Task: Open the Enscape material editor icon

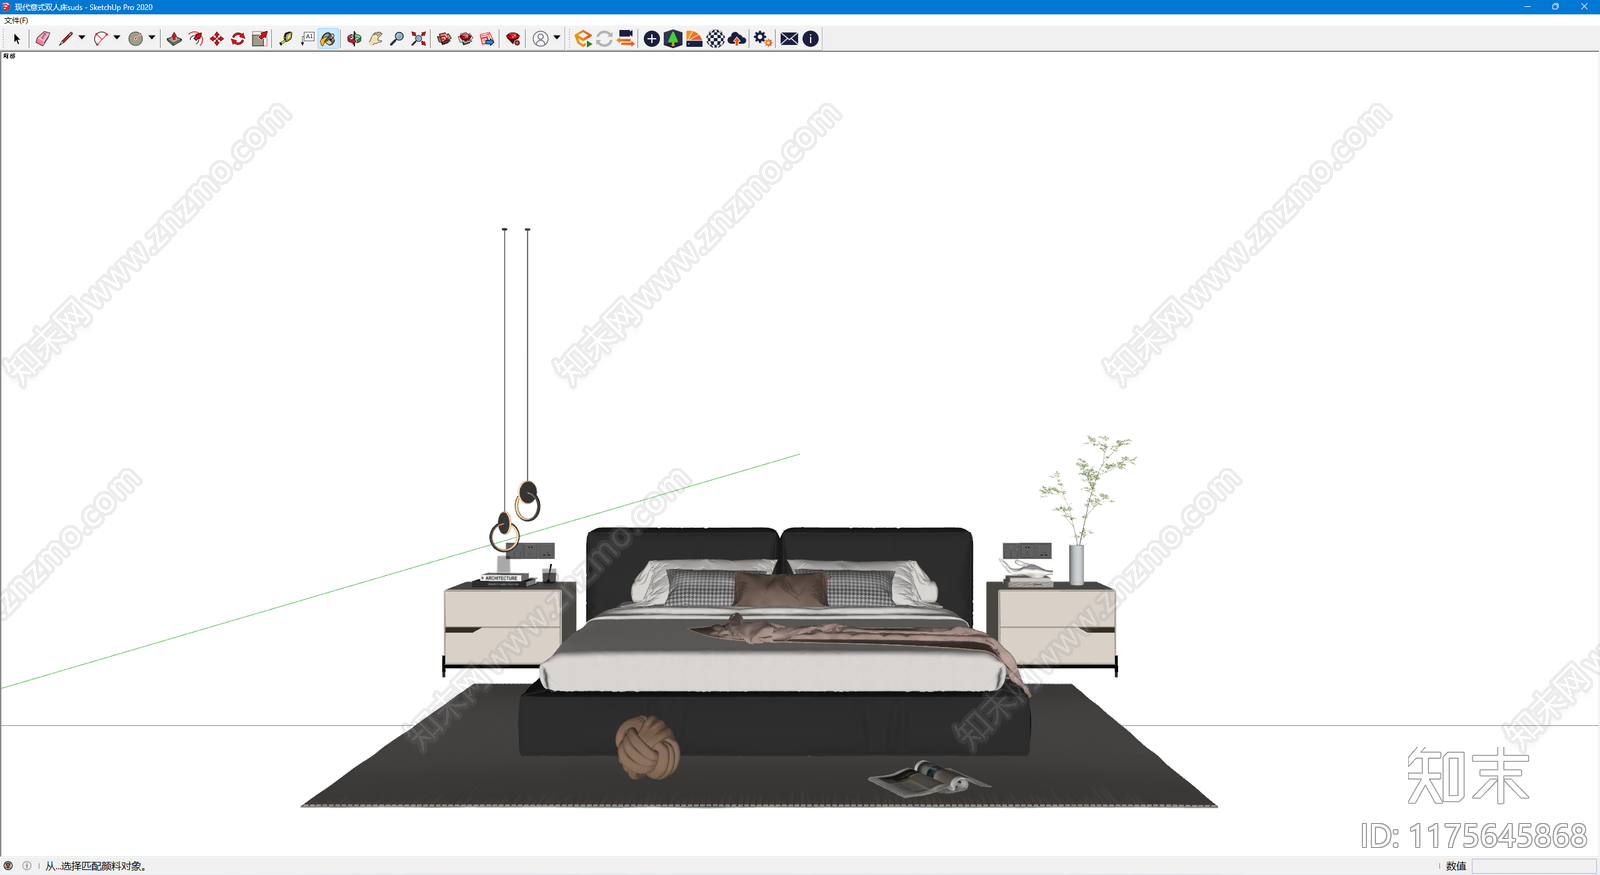Action: pyautogui.click(x=694, y=39)
